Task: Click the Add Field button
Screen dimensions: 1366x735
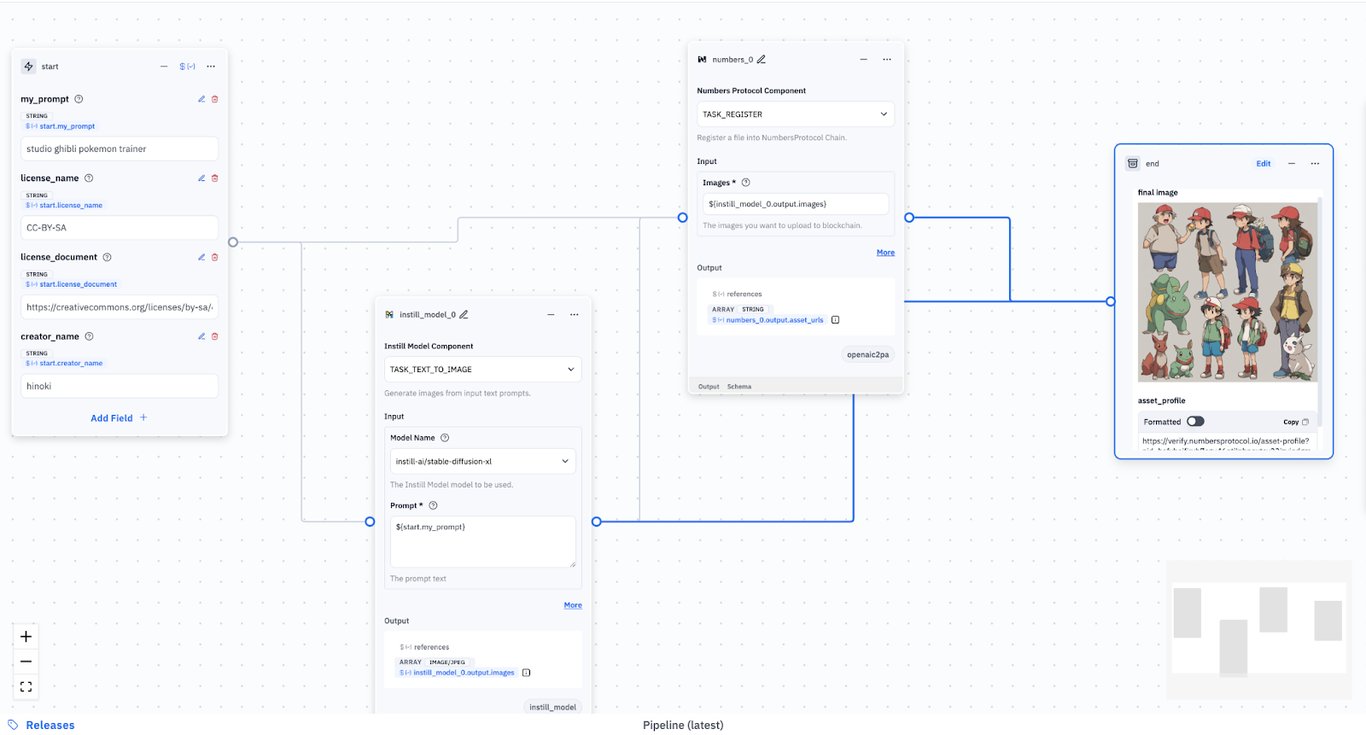Action: point(119,418)
